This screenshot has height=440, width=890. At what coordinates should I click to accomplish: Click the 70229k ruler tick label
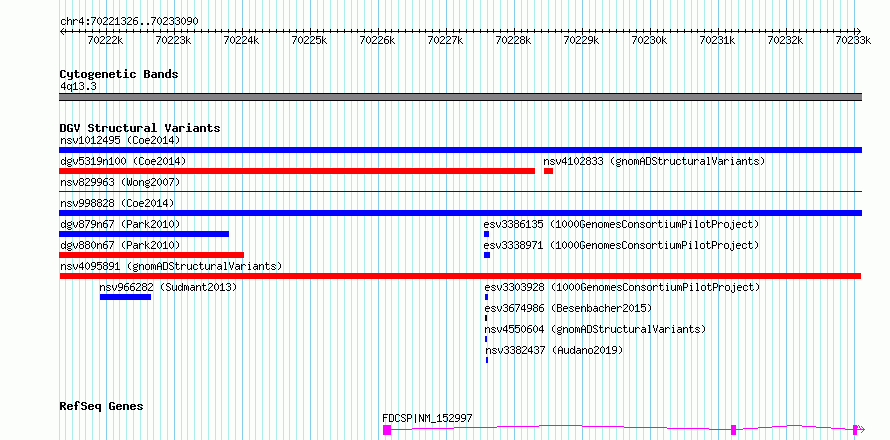(x=581, y=40)
